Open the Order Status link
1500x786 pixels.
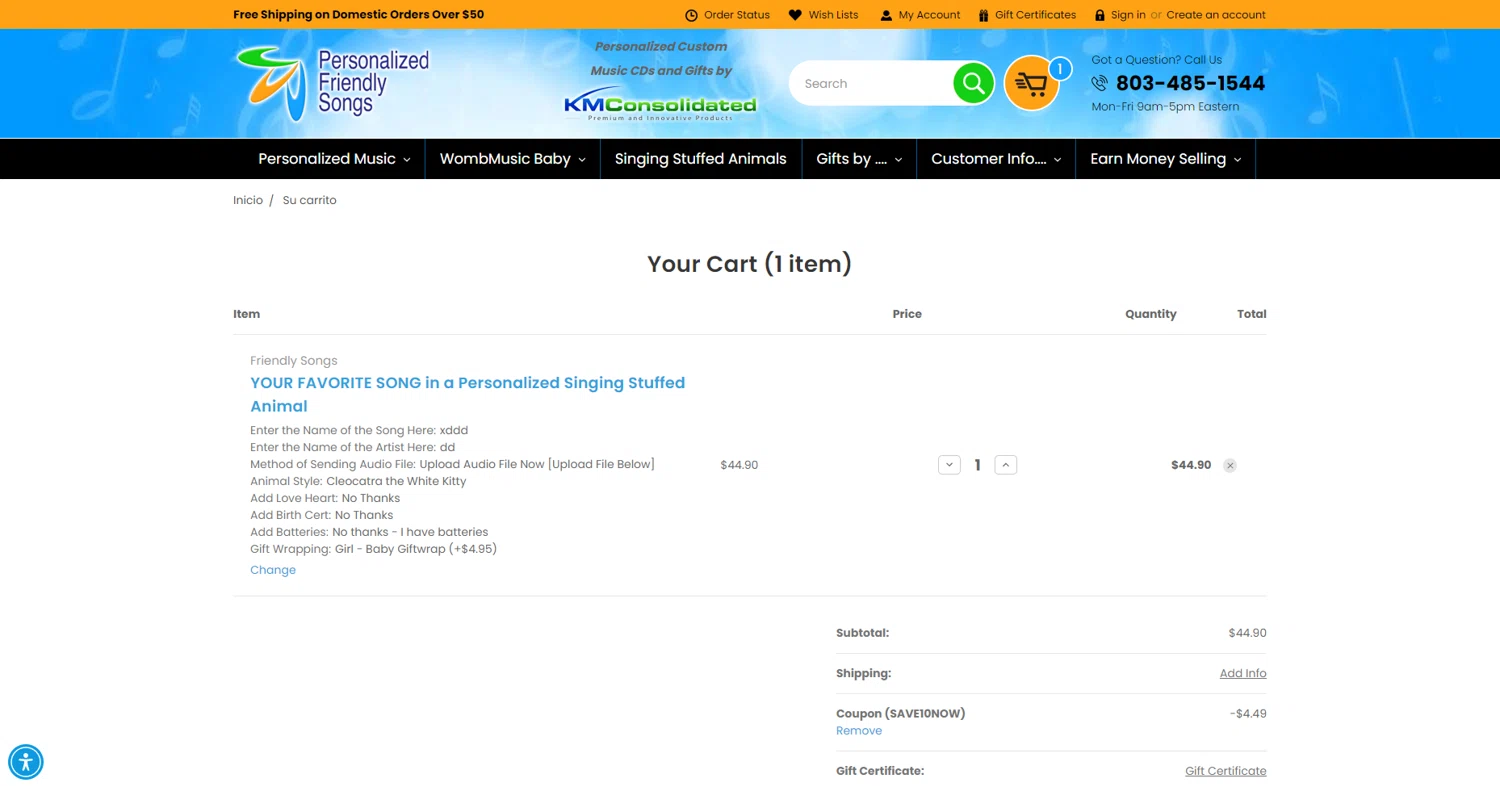pyautogui.click(x=737, y=15)
